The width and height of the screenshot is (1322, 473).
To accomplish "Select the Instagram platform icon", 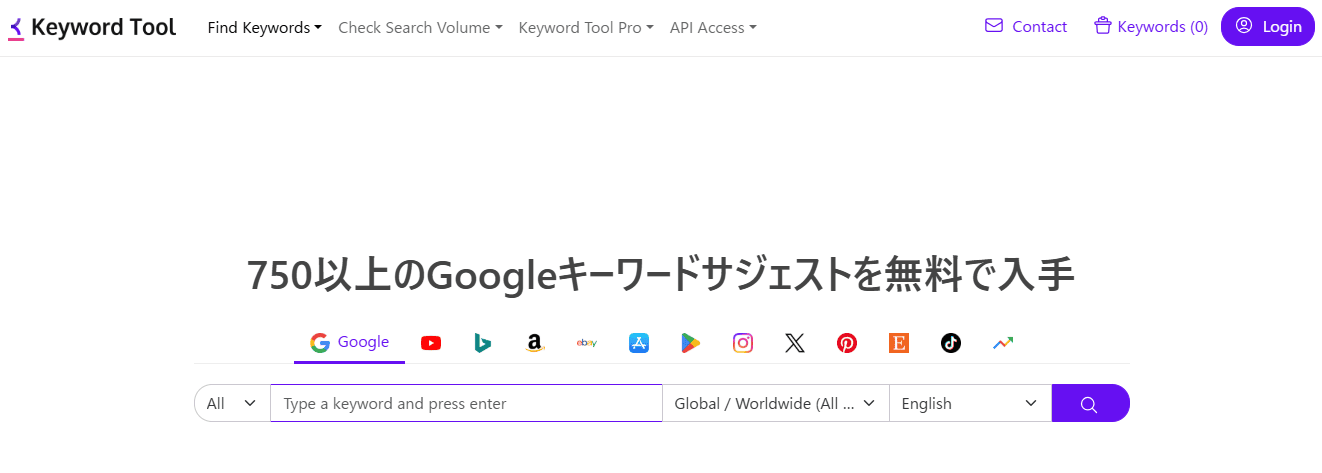I will pos(743,343).
